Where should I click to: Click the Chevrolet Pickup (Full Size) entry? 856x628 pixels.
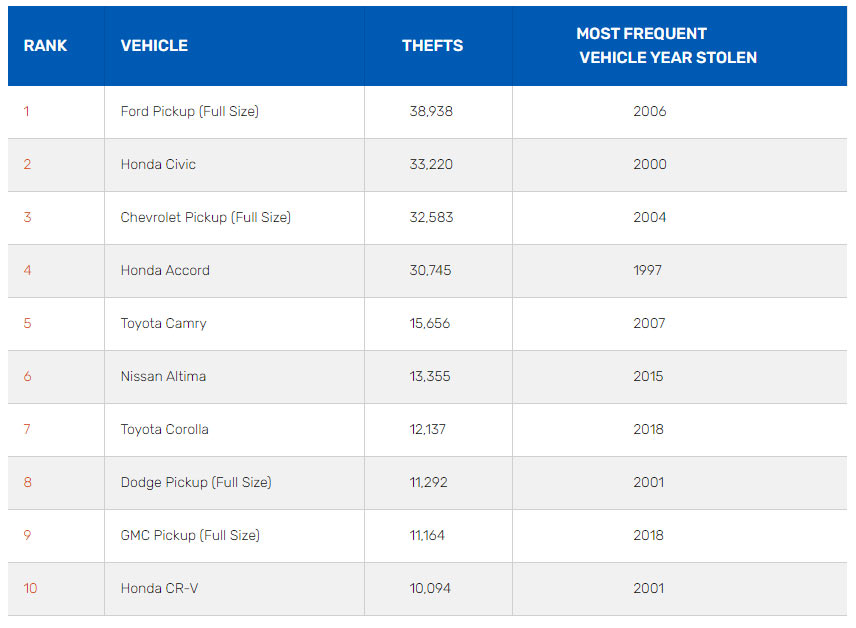[x=205, y=217]
